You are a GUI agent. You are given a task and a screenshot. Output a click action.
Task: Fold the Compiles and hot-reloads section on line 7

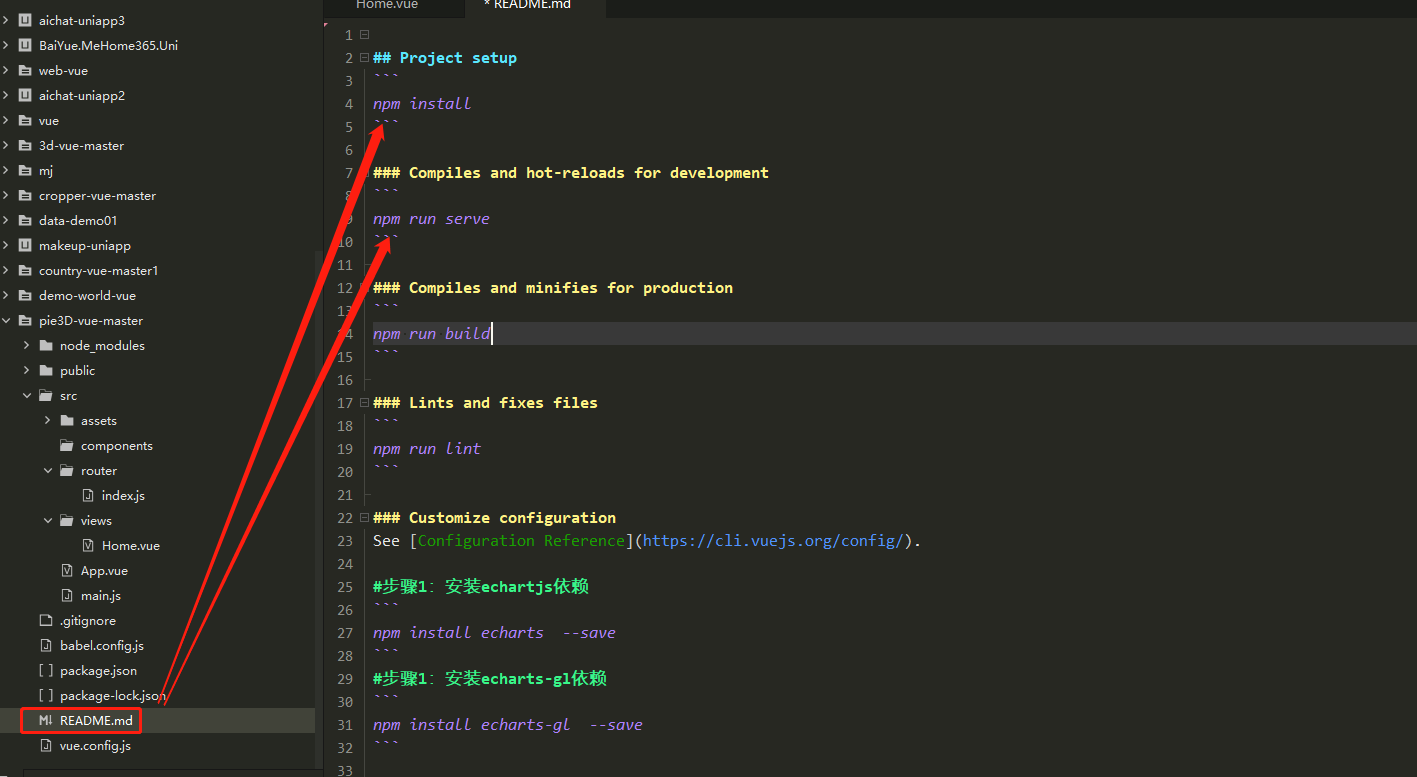coord(364,173)
